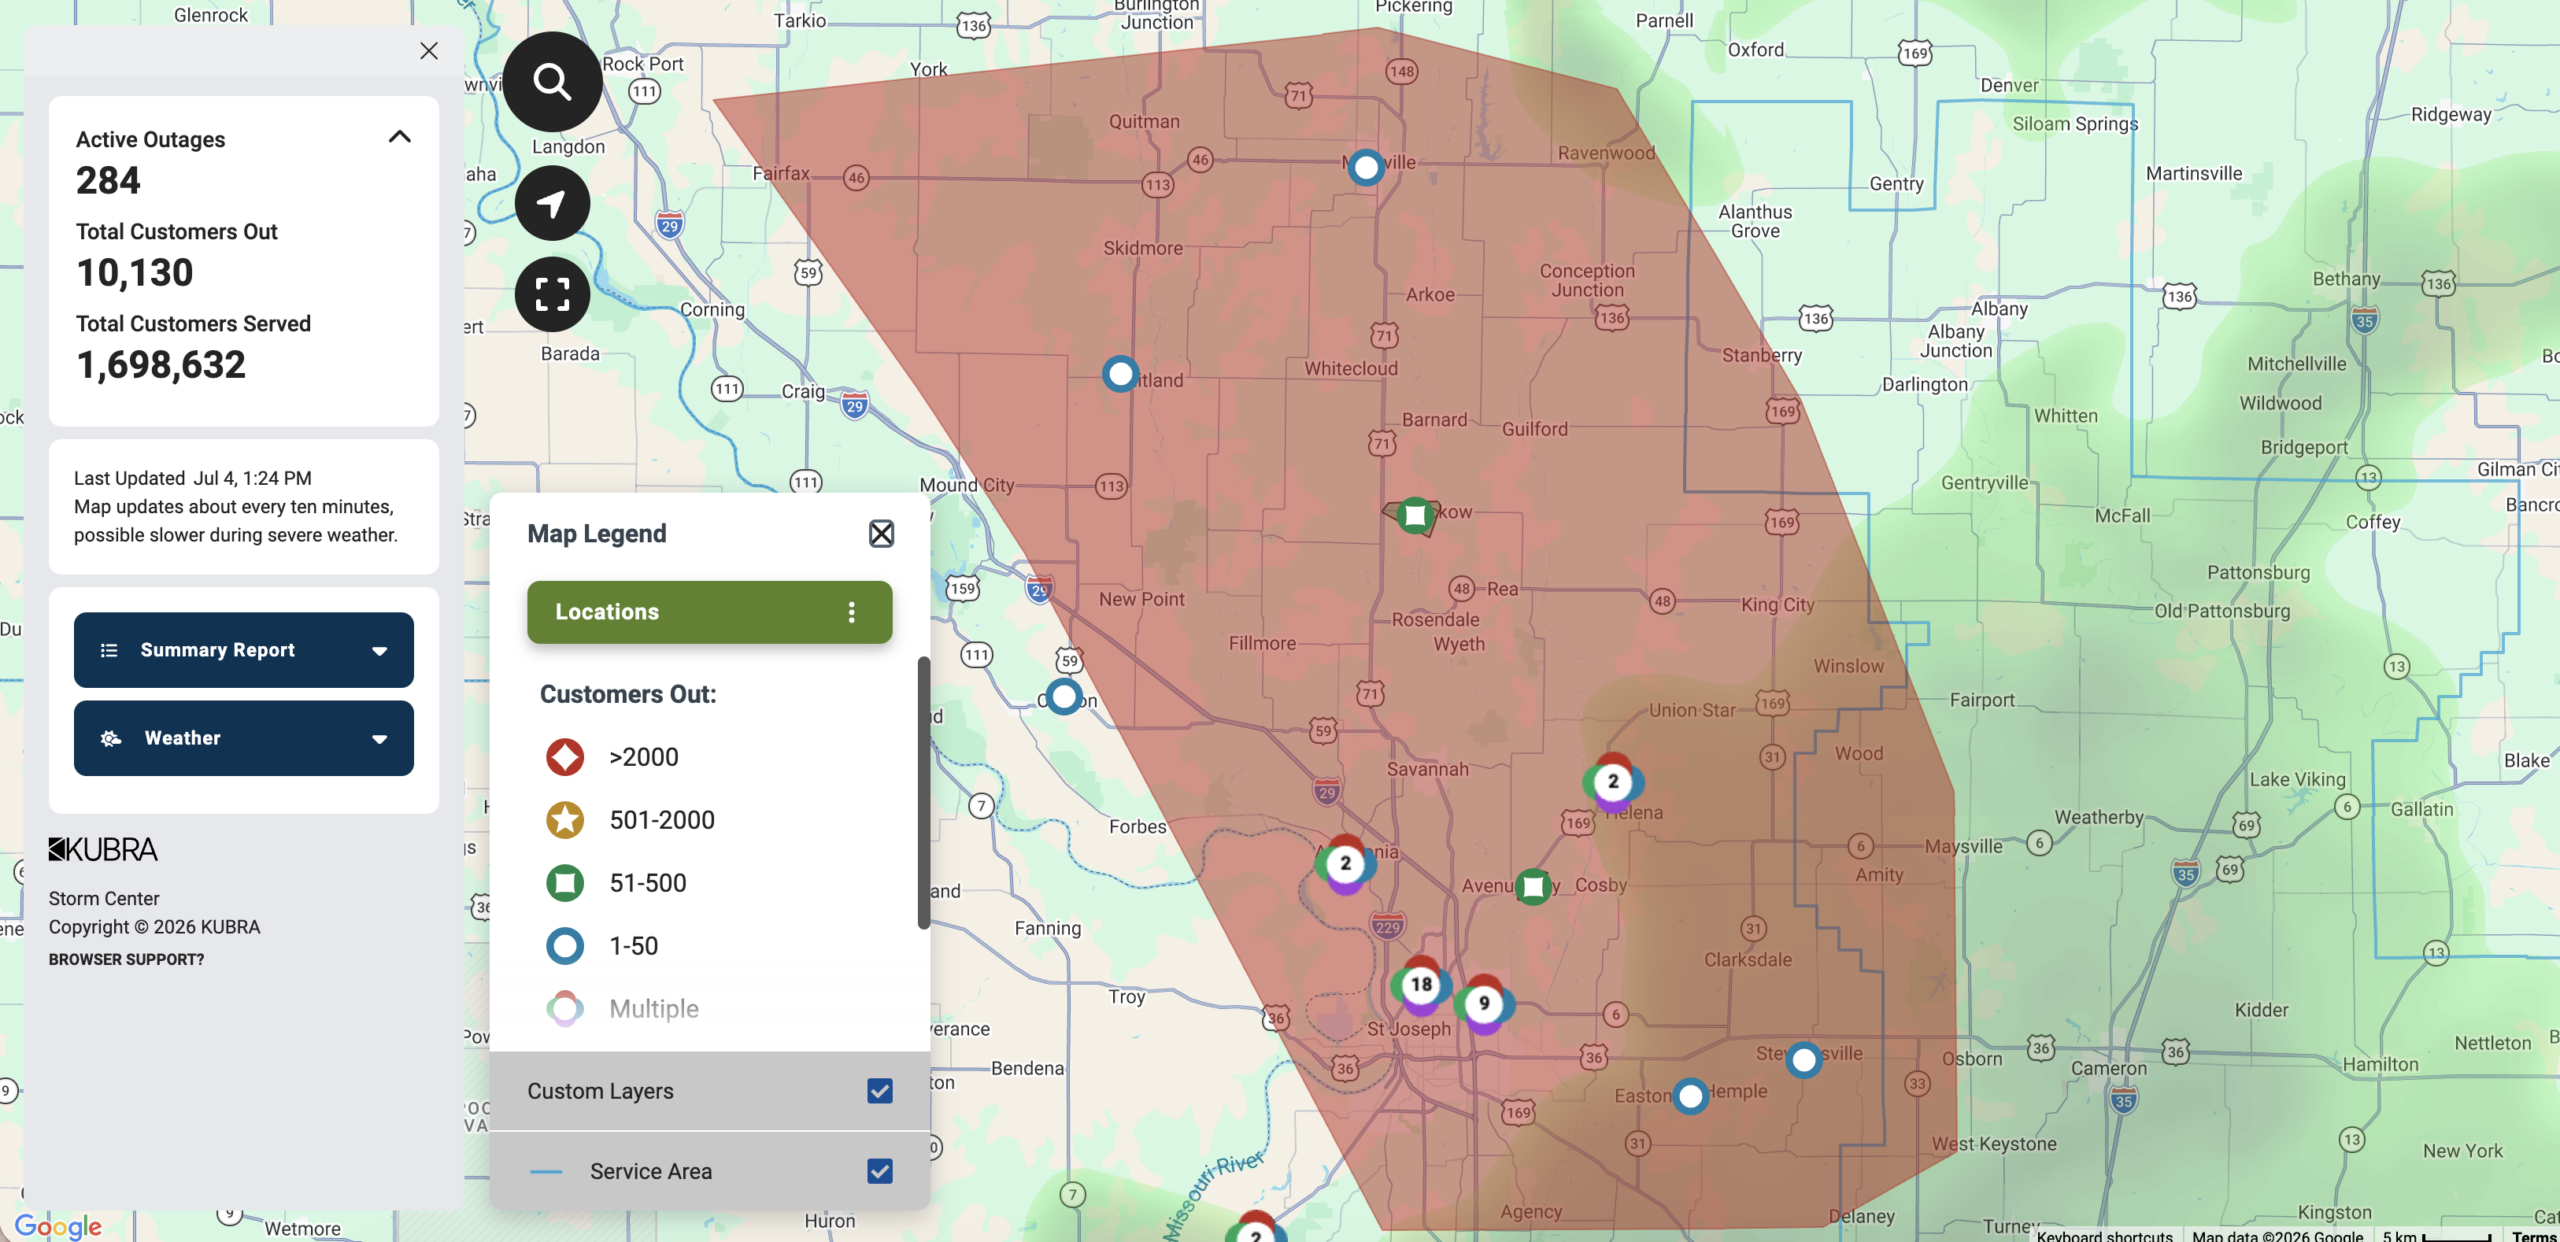Click the Multiple legend icon
Viewport: 2560px width, 1242px height.
[x=565, y=1009]
